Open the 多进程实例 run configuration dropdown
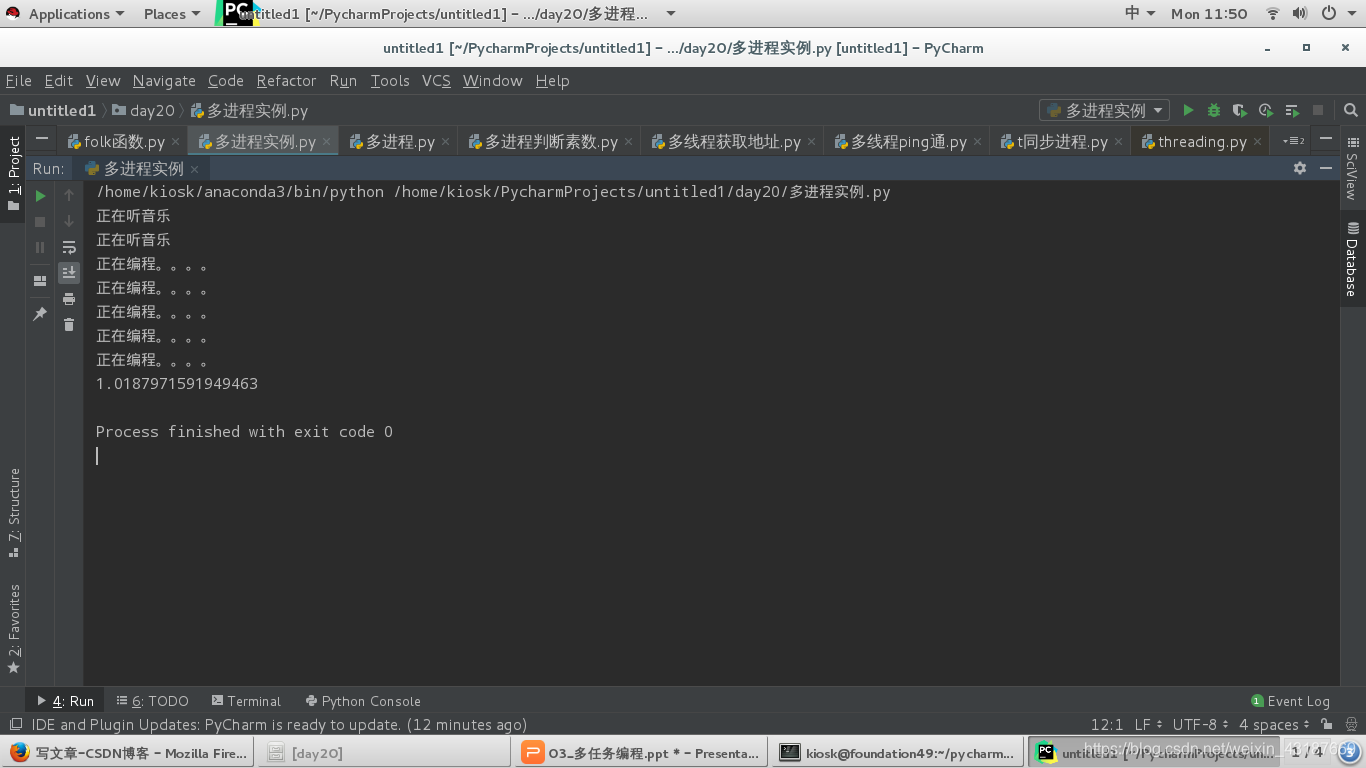Viewport: 1366px width, 768px height. 1104,110
